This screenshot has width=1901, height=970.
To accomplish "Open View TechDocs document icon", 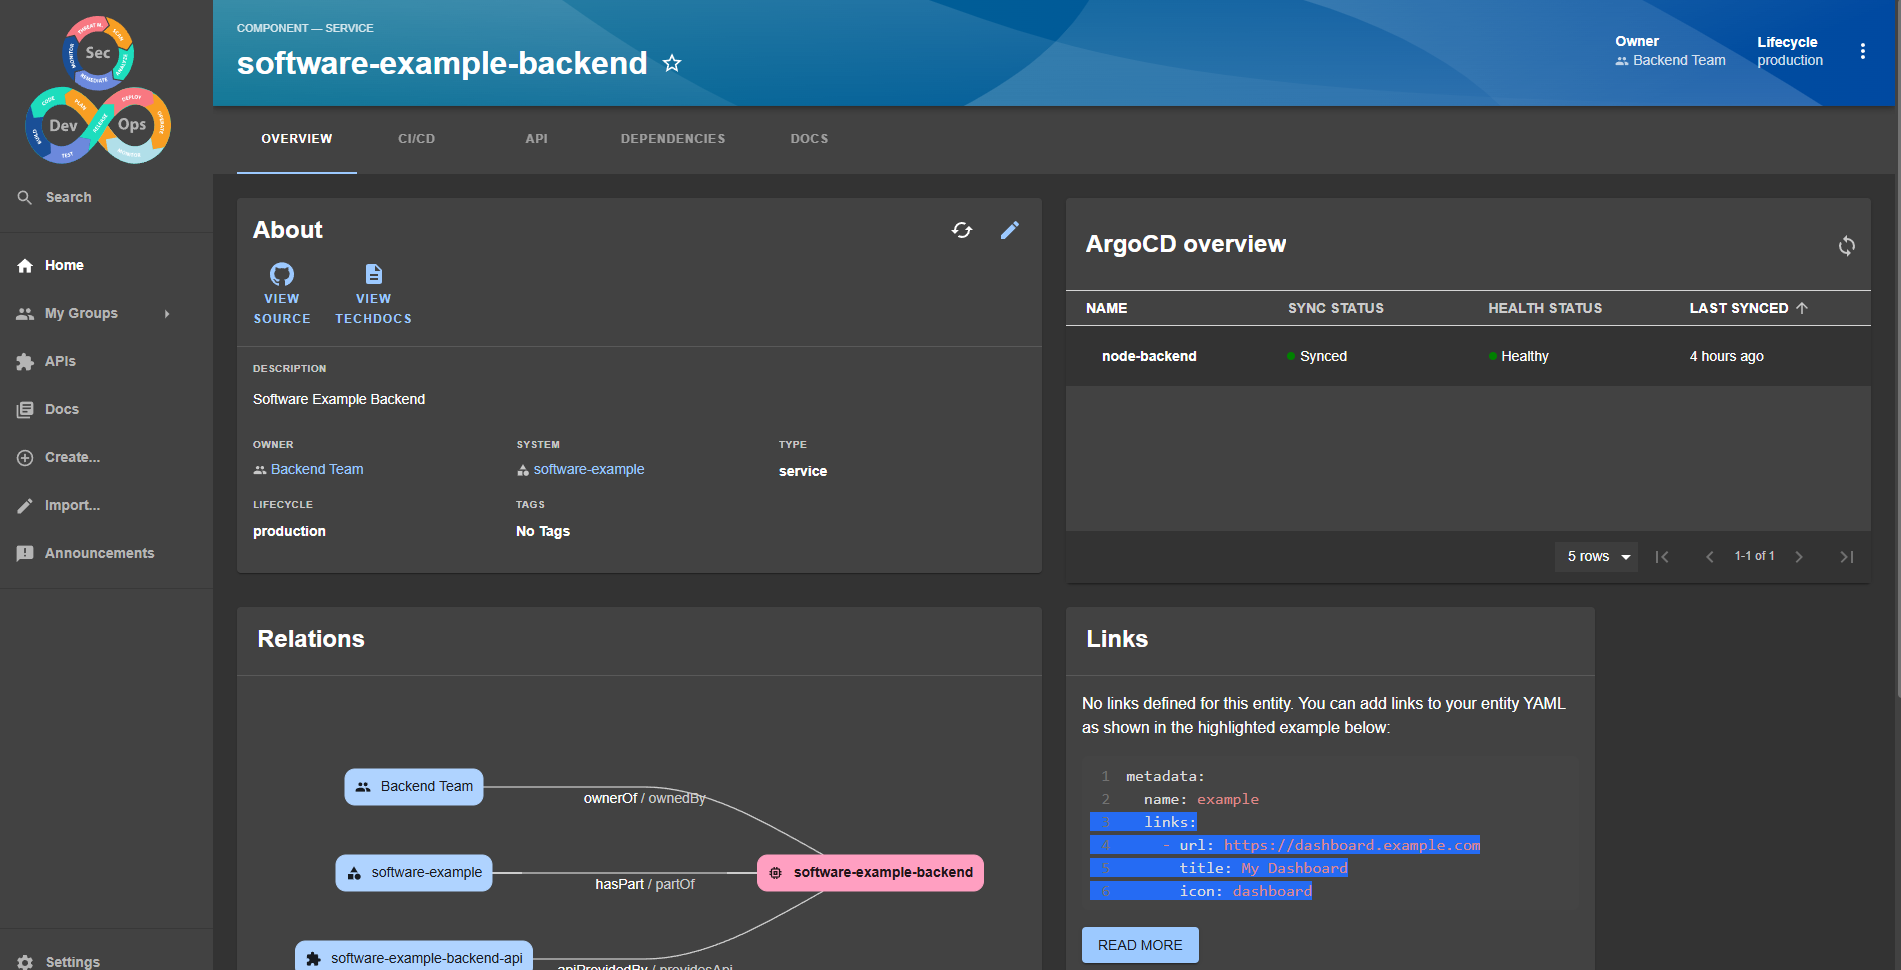I will [x=373, y=275].
